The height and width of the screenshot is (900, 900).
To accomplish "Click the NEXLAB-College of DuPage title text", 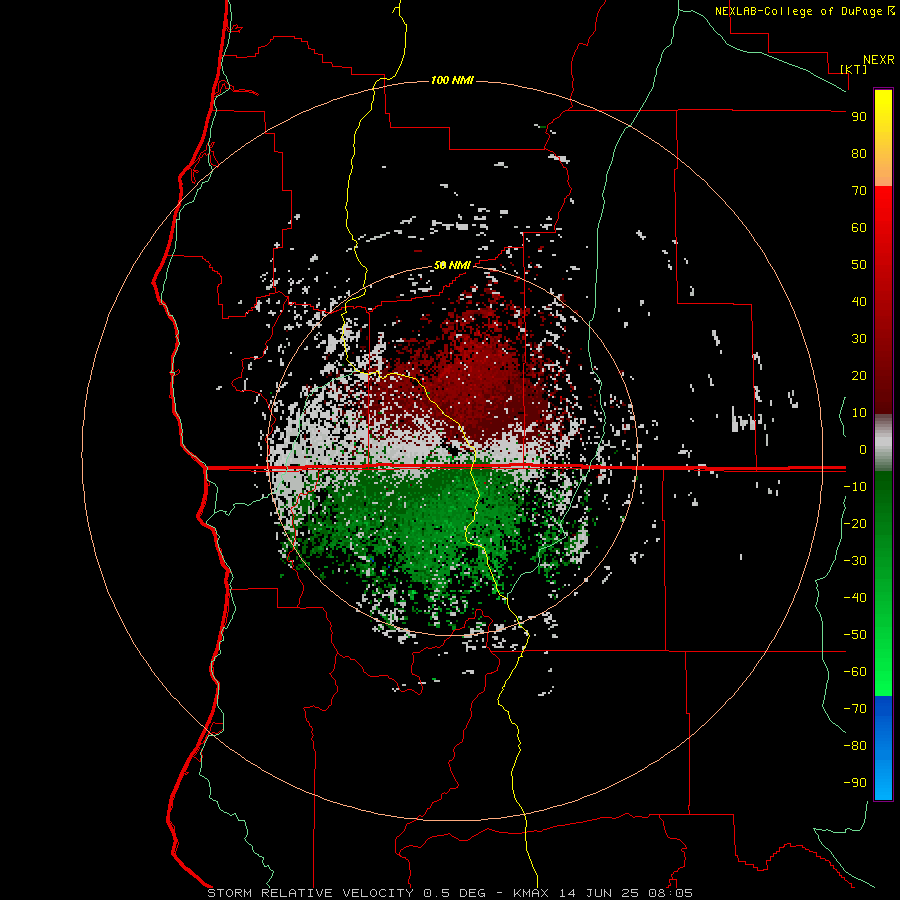I will click(798, 11).
